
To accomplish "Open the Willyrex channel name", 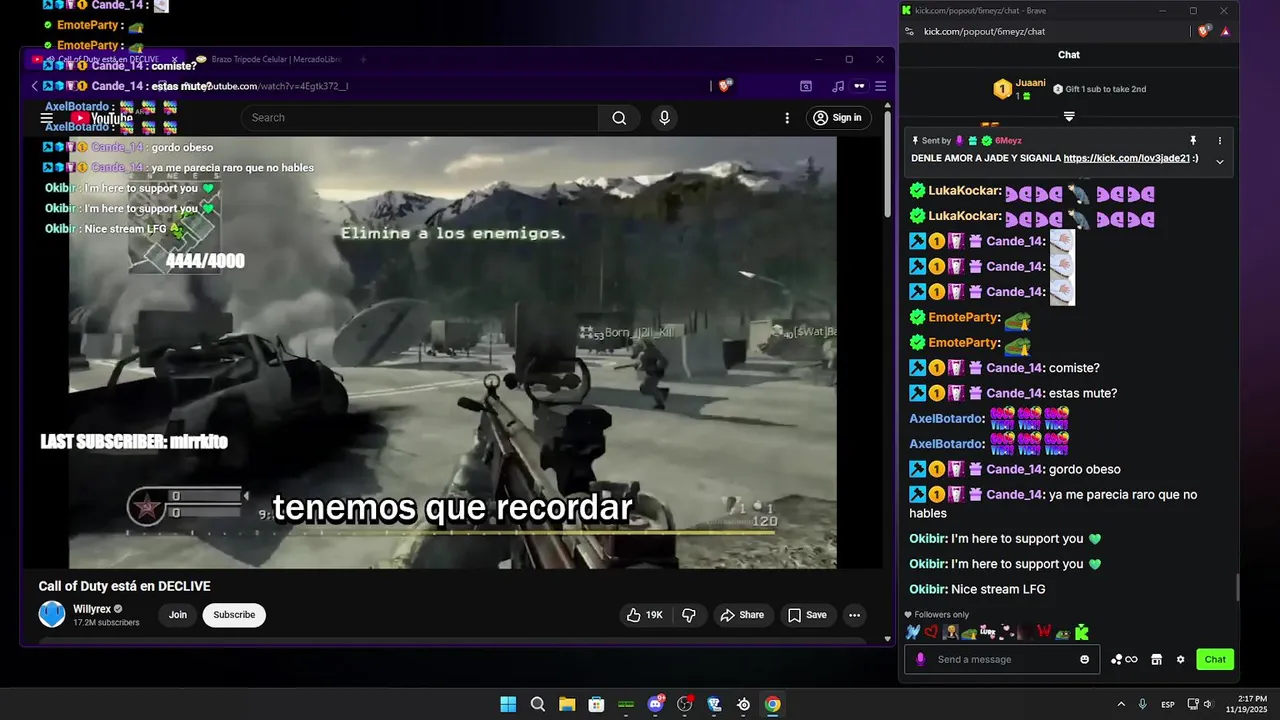I will pyautogui.click(x=92, y=609).
